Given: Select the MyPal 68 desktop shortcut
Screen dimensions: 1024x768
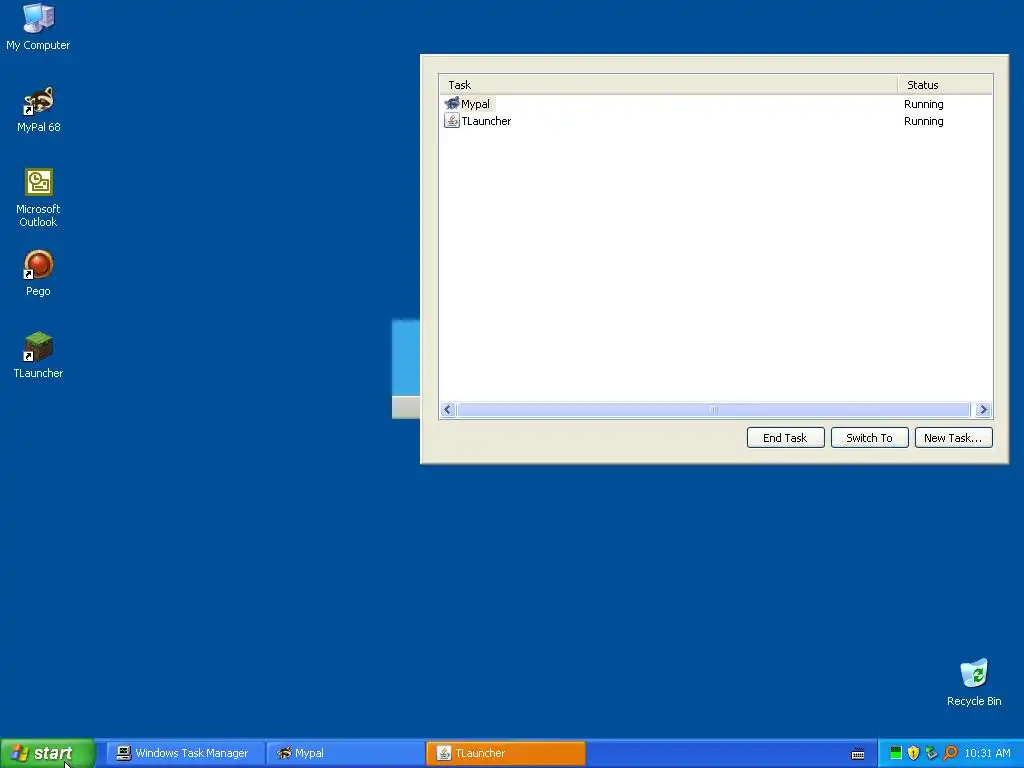Looking at the screenshot, I should tap(38, 109).
